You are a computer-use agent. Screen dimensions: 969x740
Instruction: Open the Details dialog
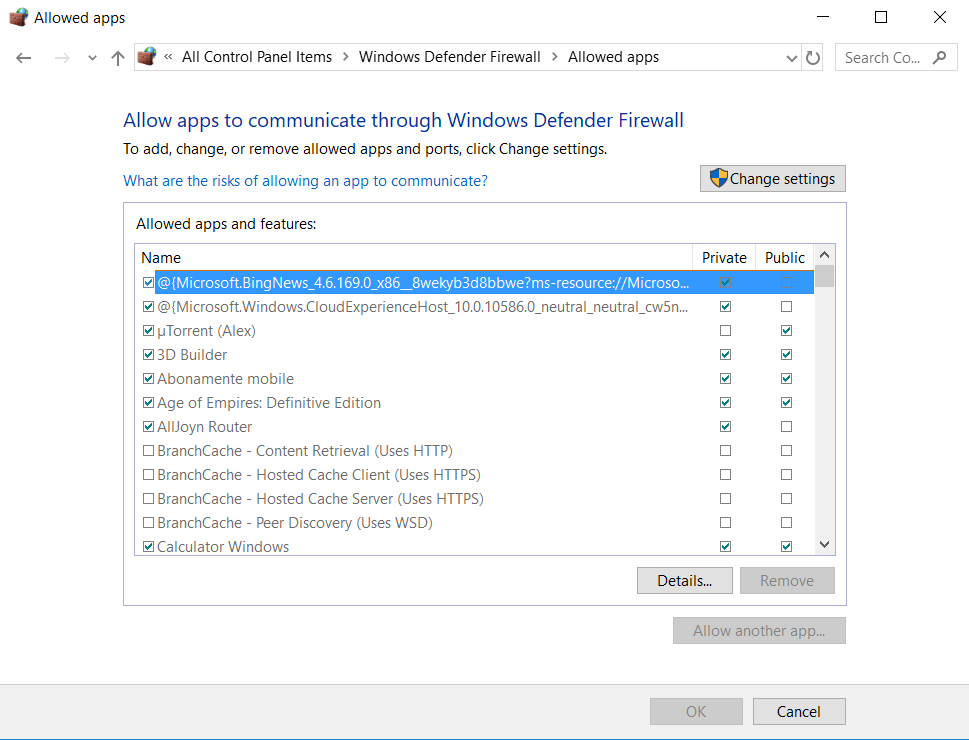click(x=685, y=581)
